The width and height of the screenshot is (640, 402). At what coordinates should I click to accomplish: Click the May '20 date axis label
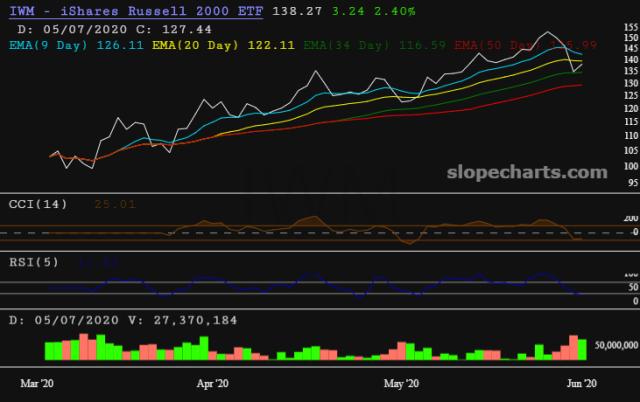pyautogui.click(x=400, y=383)
